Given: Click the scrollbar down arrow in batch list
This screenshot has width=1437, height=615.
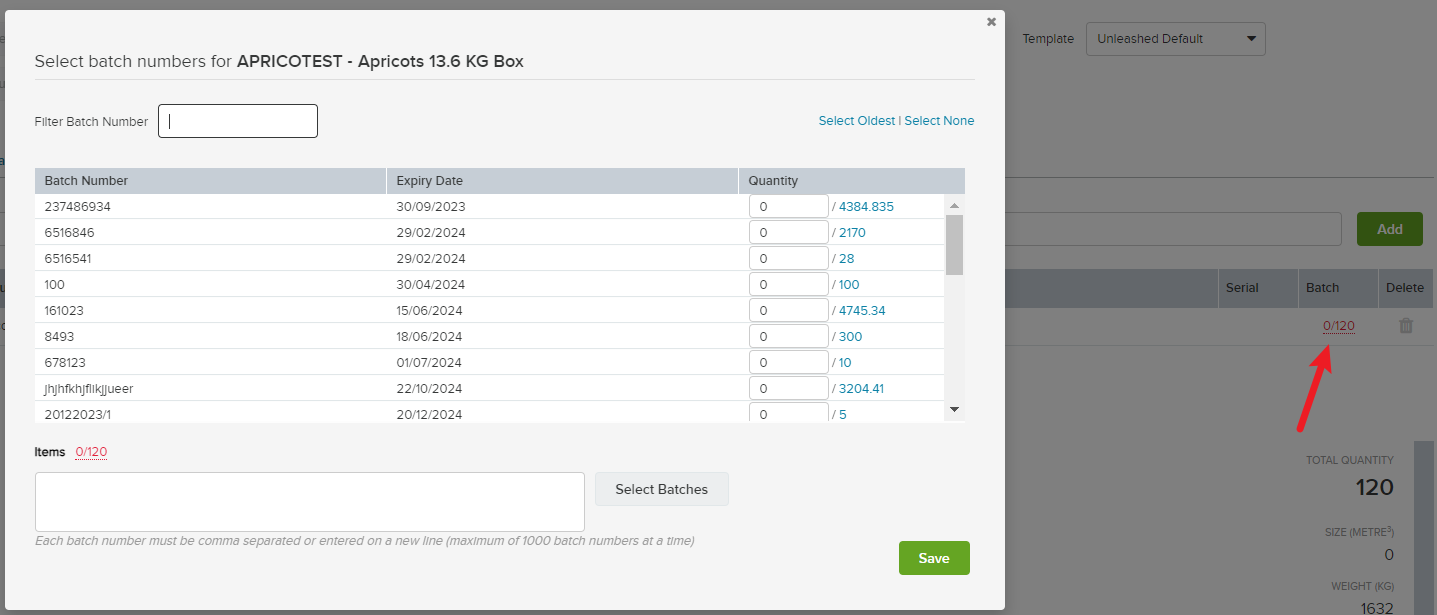Looking at the screenshot, I should pyautogui.click(x=954, y=409).
